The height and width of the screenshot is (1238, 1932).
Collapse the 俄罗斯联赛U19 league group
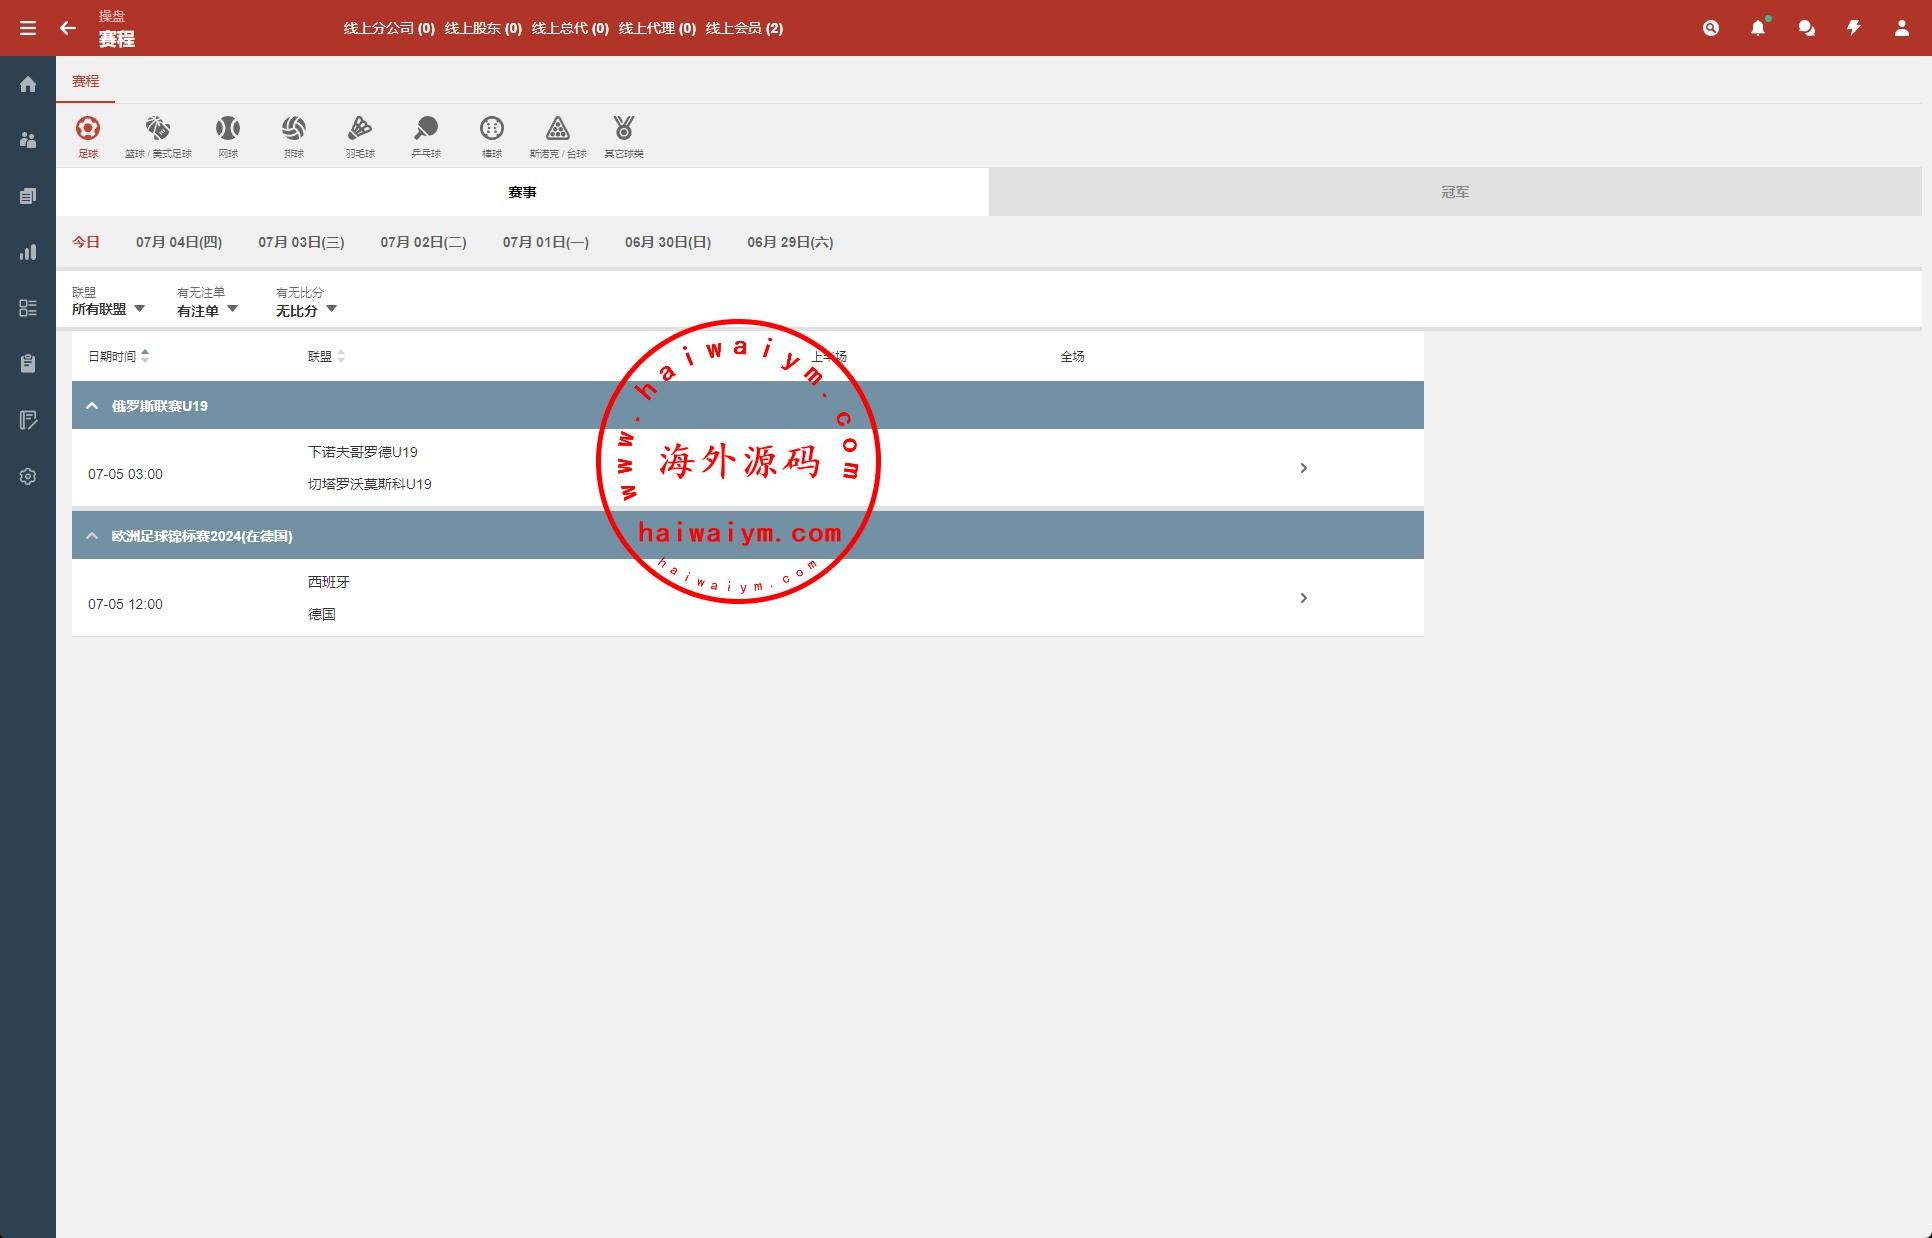pos(92,406)
